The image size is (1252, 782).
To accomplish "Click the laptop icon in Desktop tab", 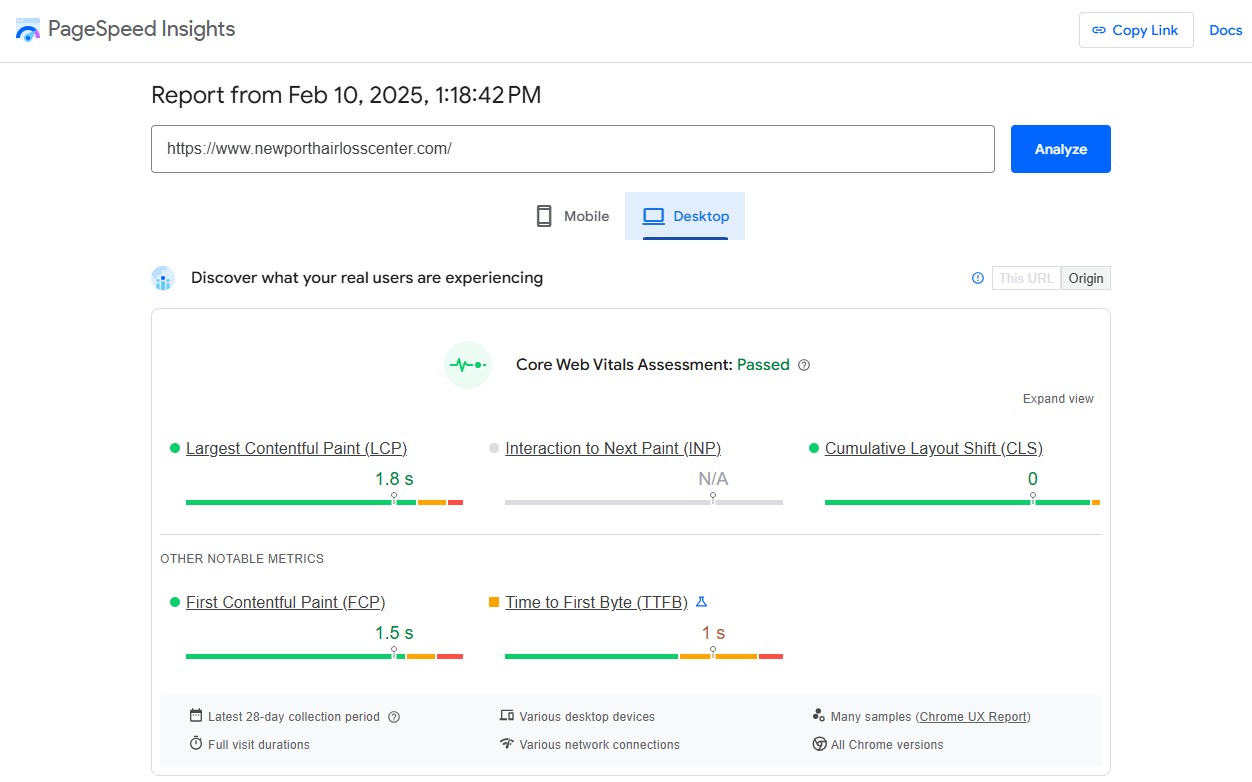I will tap(654, 216).
